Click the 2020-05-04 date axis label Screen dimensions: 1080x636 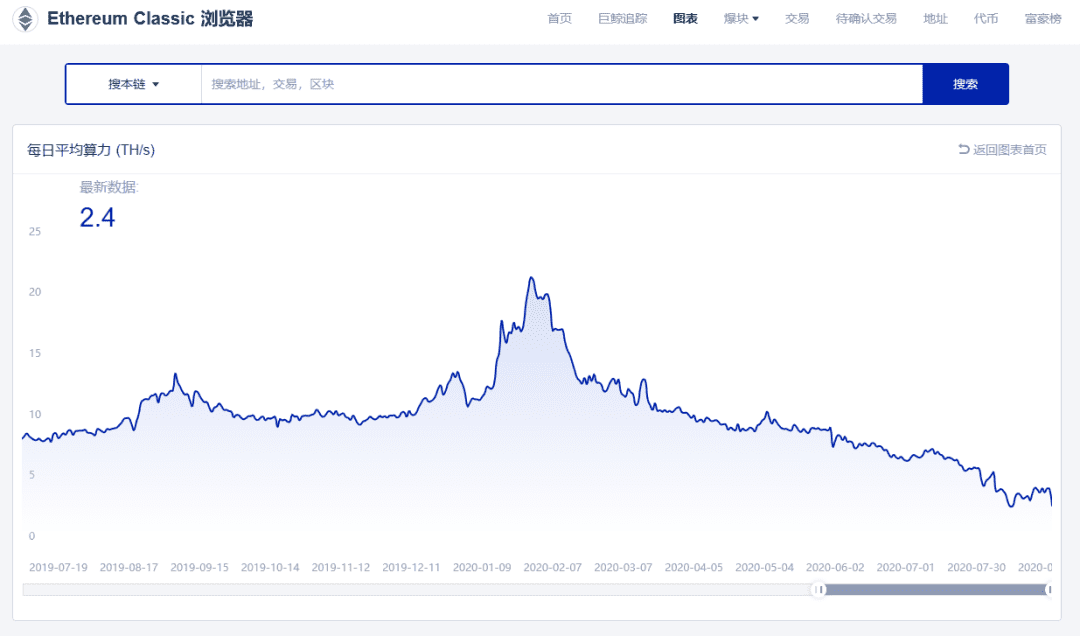tap(765, 567)
